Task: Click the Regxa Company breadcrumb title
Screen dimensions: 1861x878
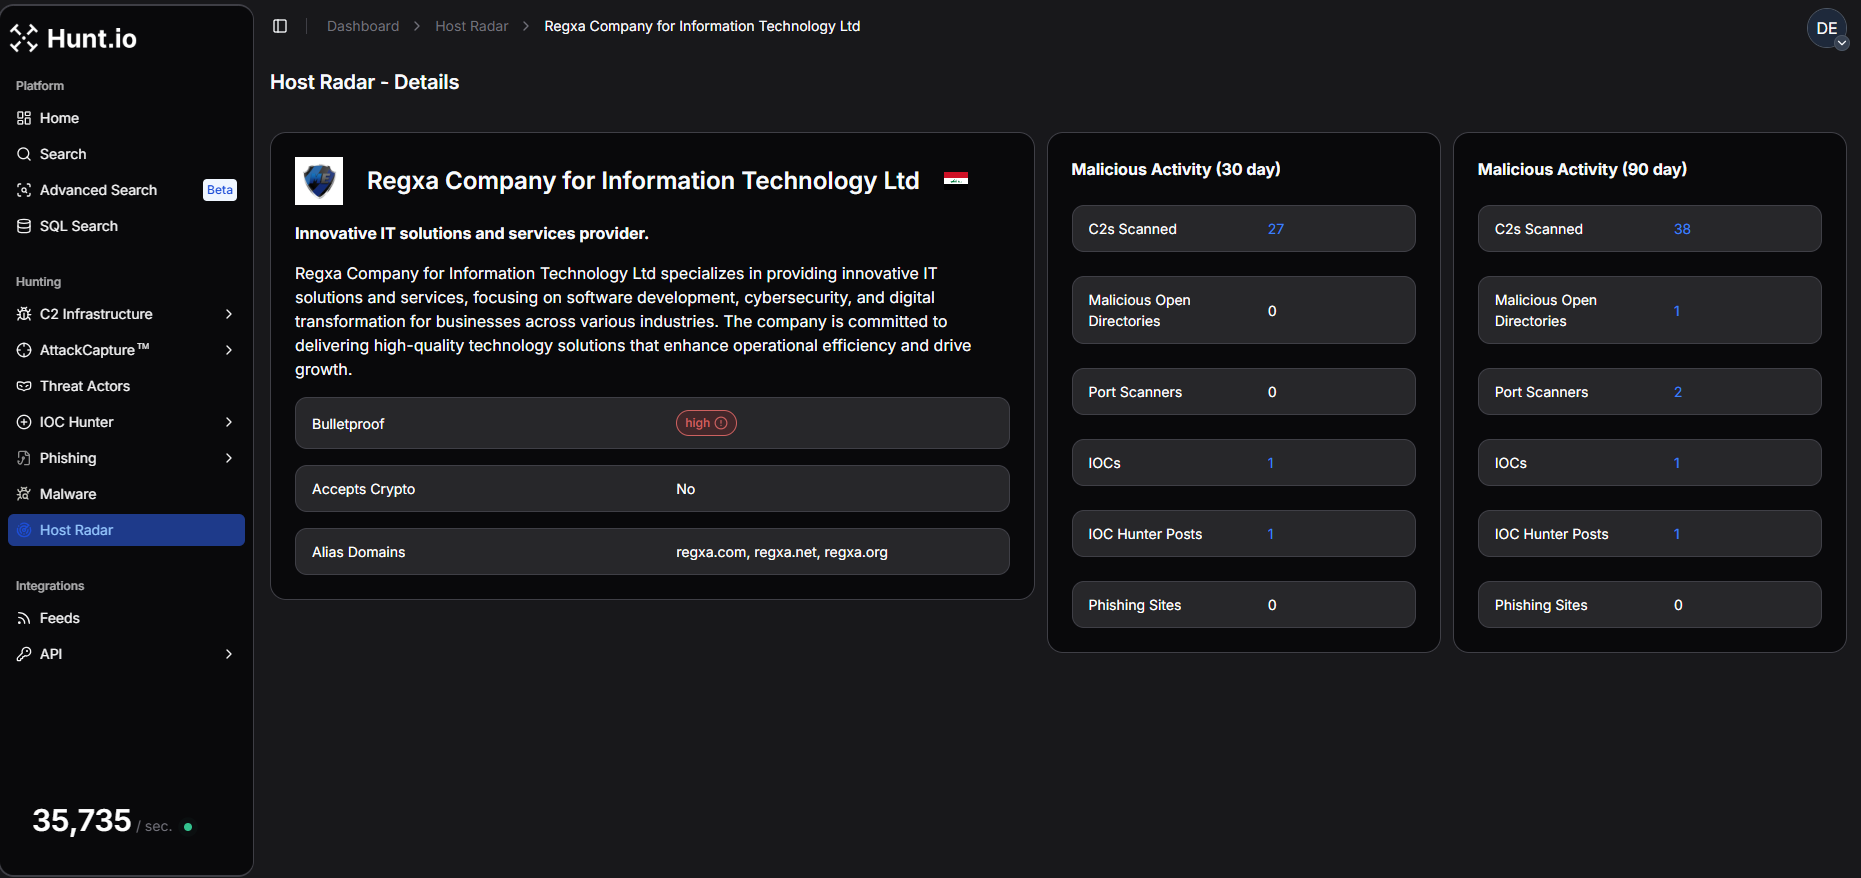Action: [702, 26]
